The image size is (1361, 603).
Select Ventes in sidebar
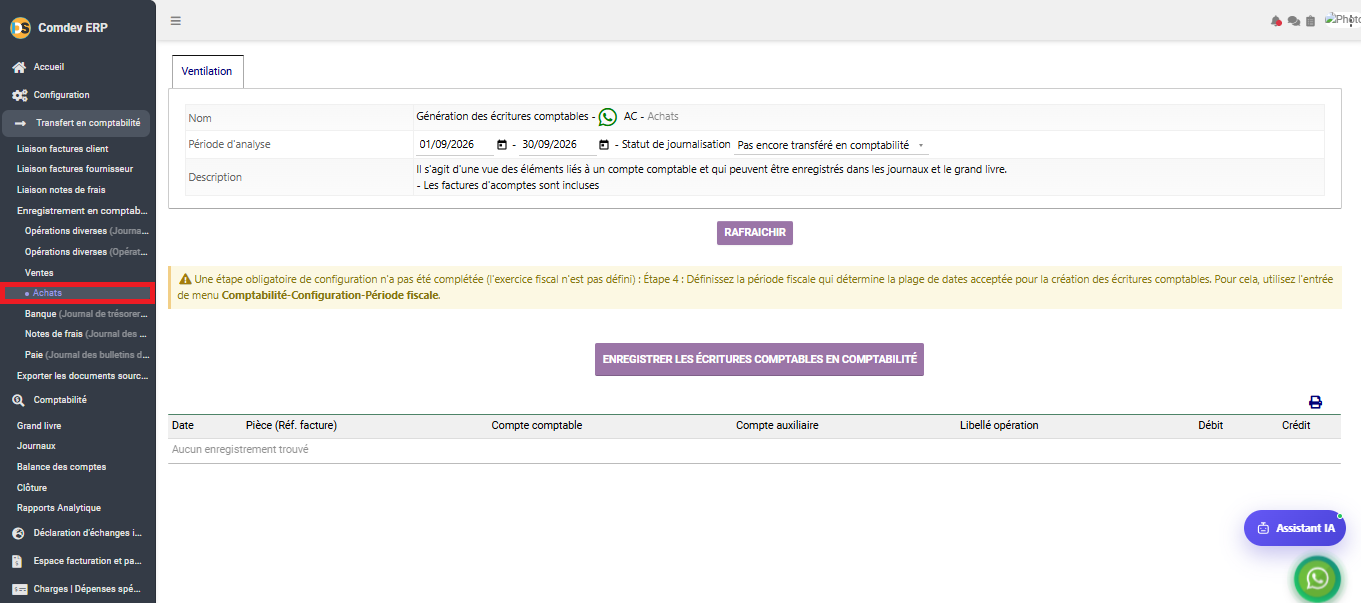39,273
